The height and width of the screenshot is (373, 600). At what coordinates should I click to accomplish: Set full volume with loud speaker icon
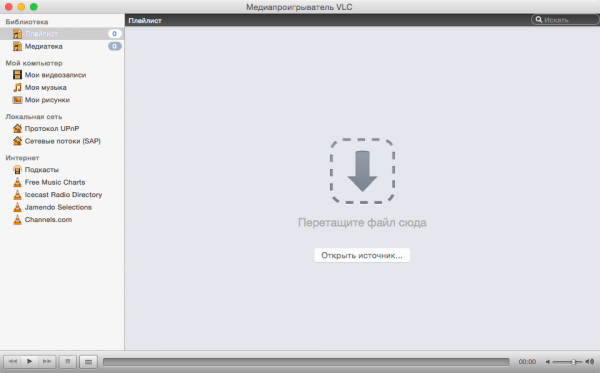(590, 362)
